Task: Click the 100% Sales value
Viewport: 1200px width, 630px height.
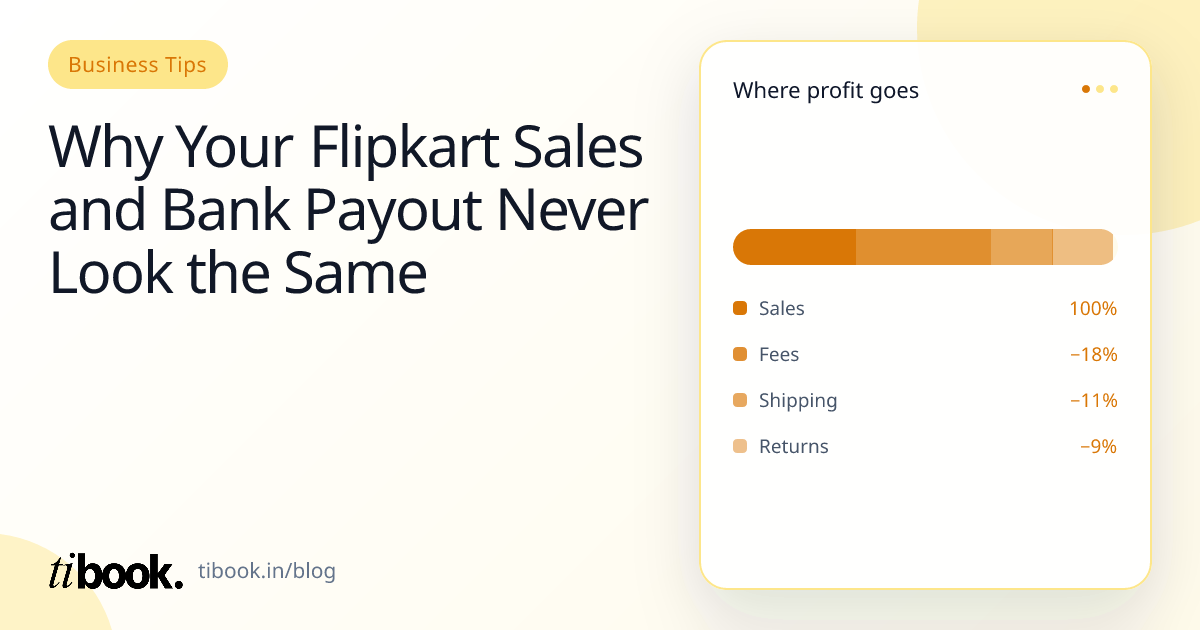Action: [x=1093, y=308]
